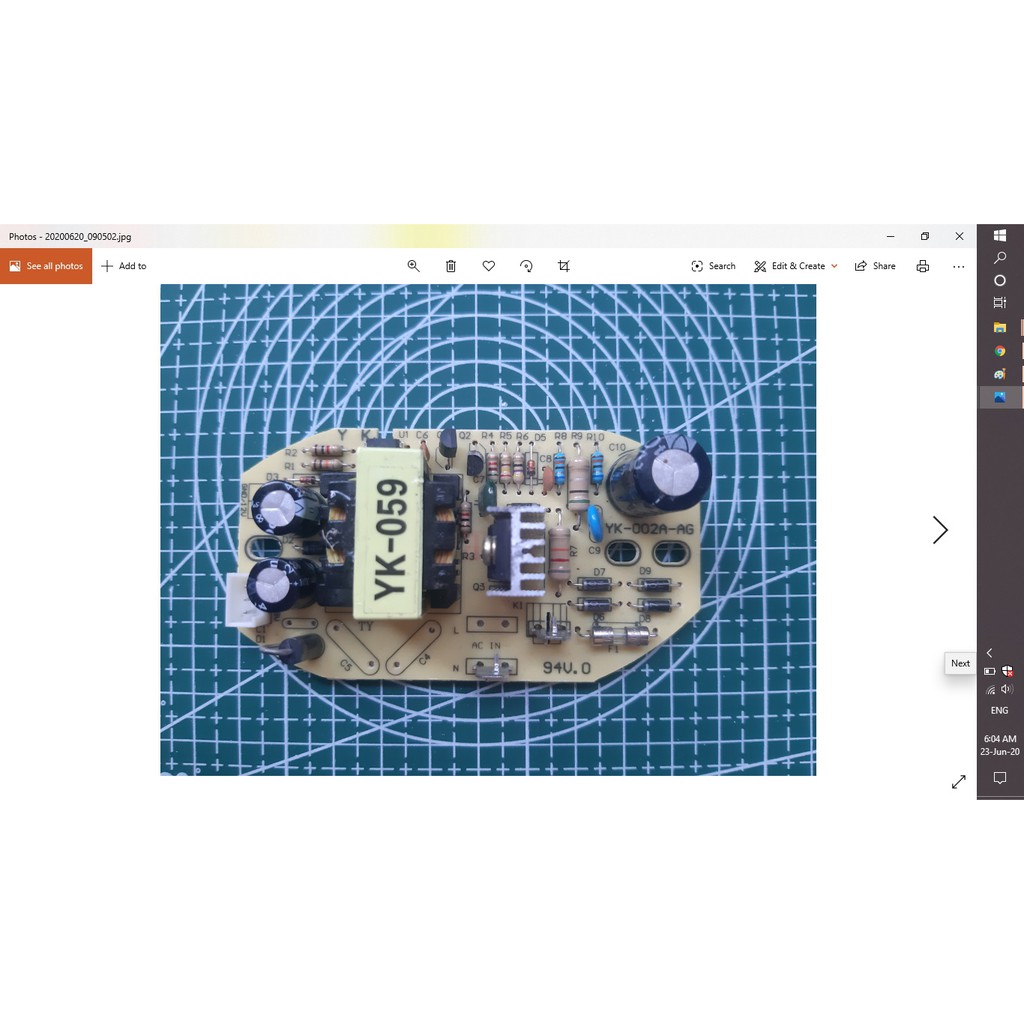Toggle ENG input language indicator
The image size is (1024, 1024).
pyautogui.click(x=999, y=710)
